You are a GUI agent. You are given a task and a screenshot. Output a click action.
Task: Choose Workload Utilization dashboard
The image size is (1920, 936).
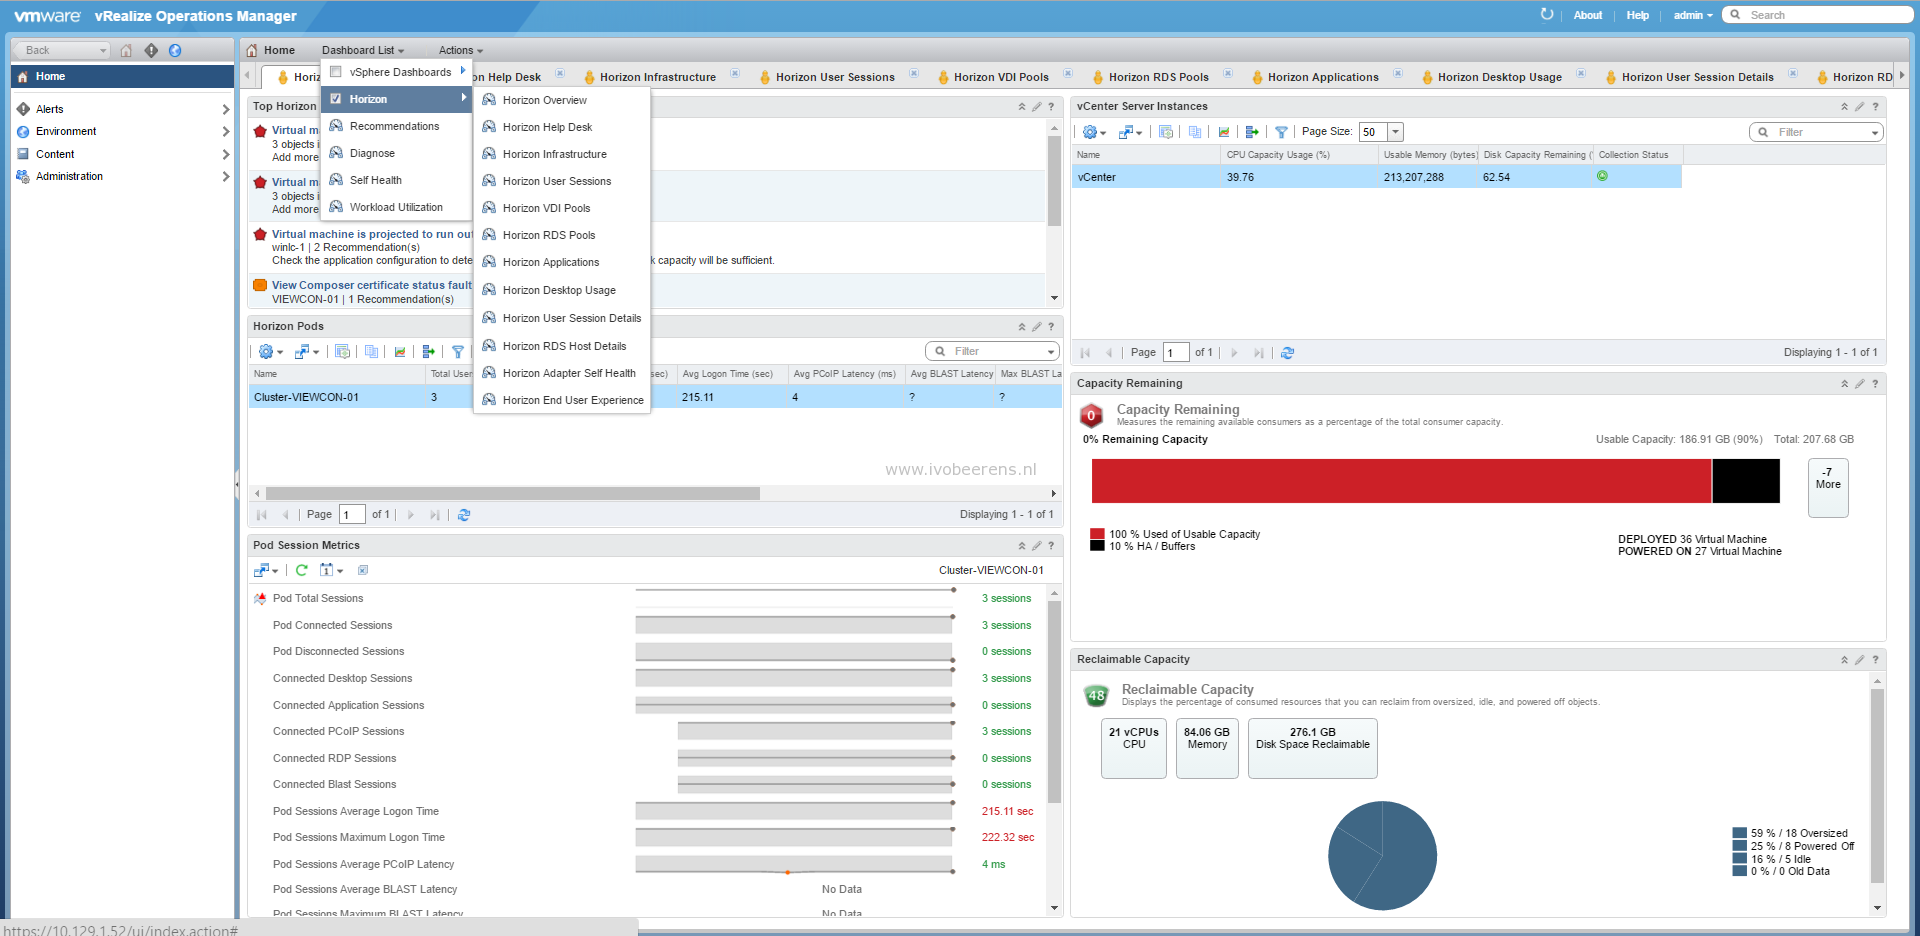coord(396,207)
